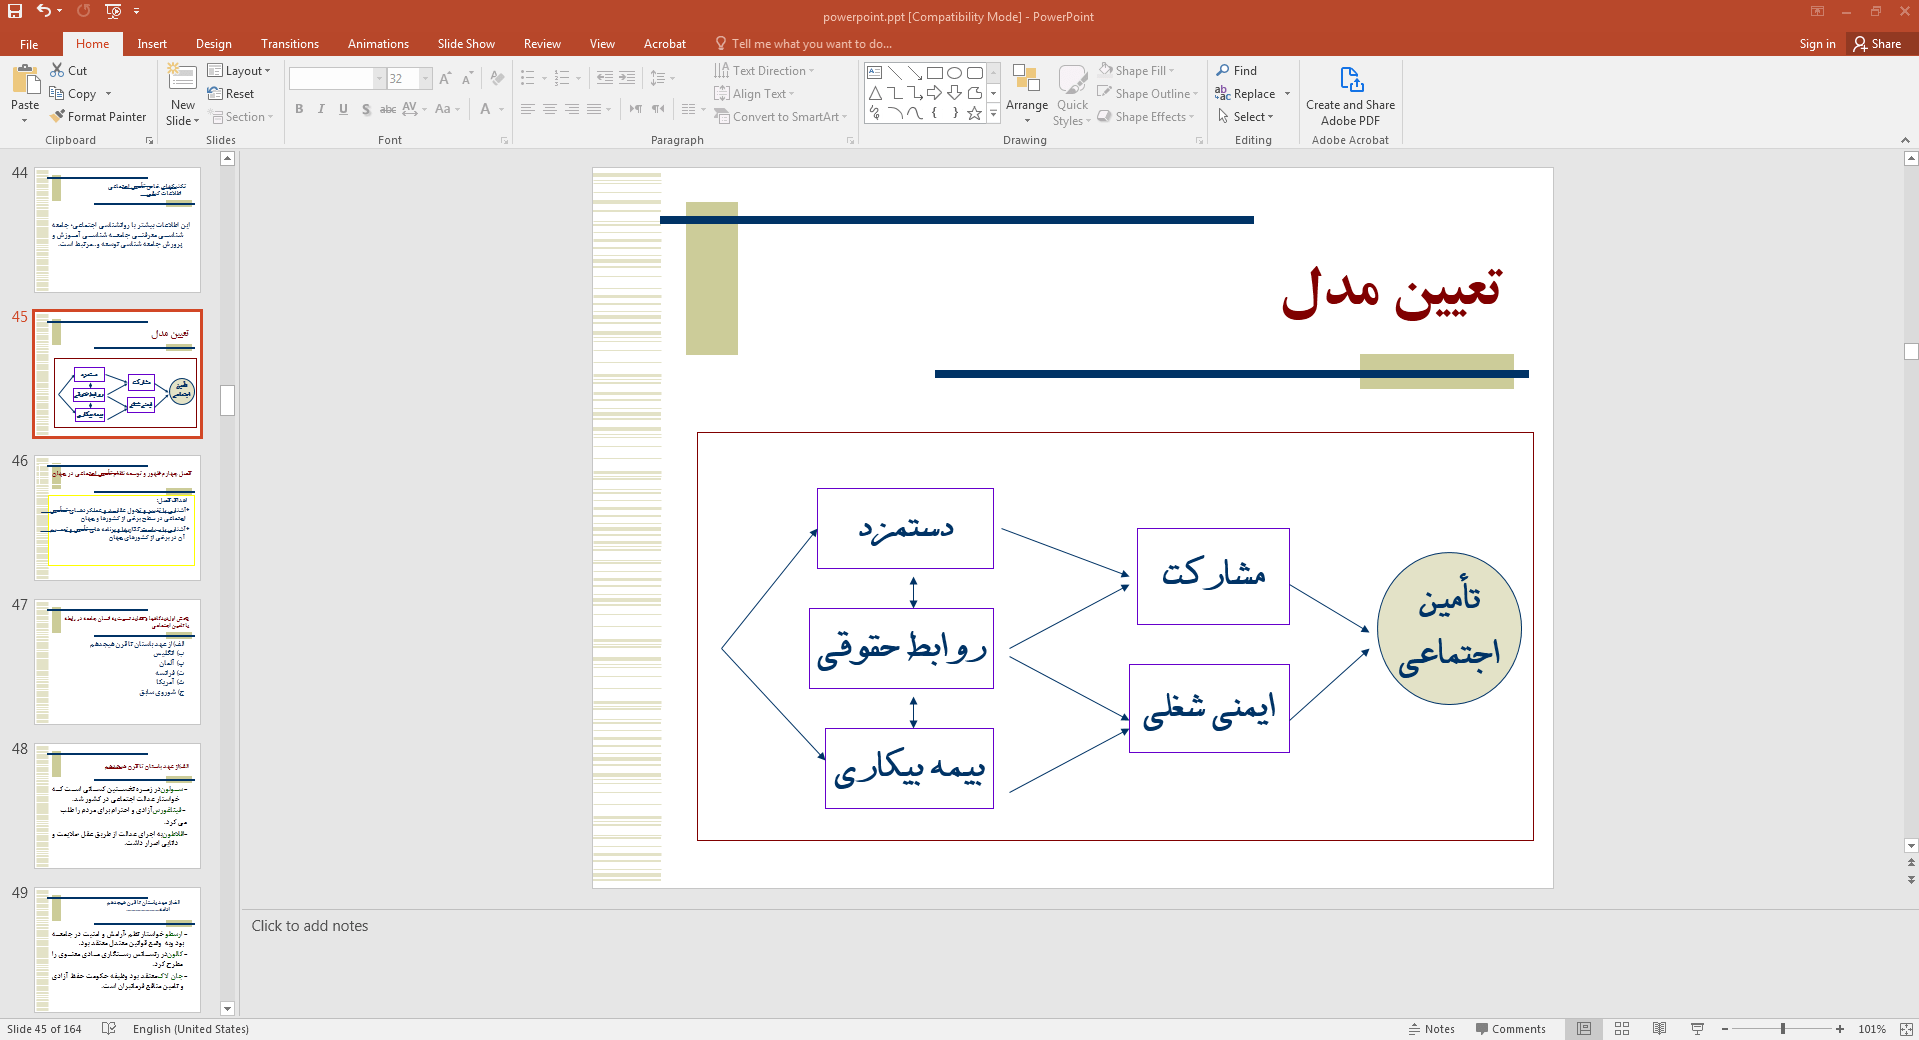The image size is (1919, 1040).
Task: Increase font size with the A-up icon
Action: 445,78
